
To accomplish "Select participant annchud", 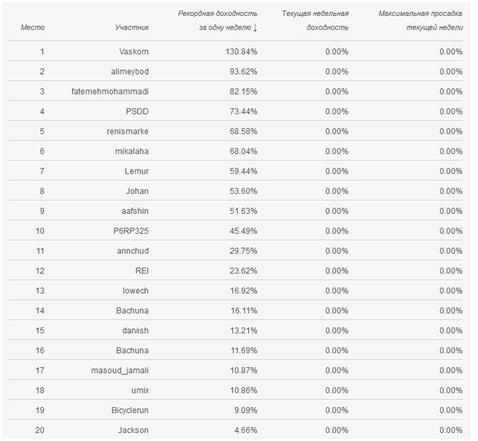I will [x=133, y=251].
